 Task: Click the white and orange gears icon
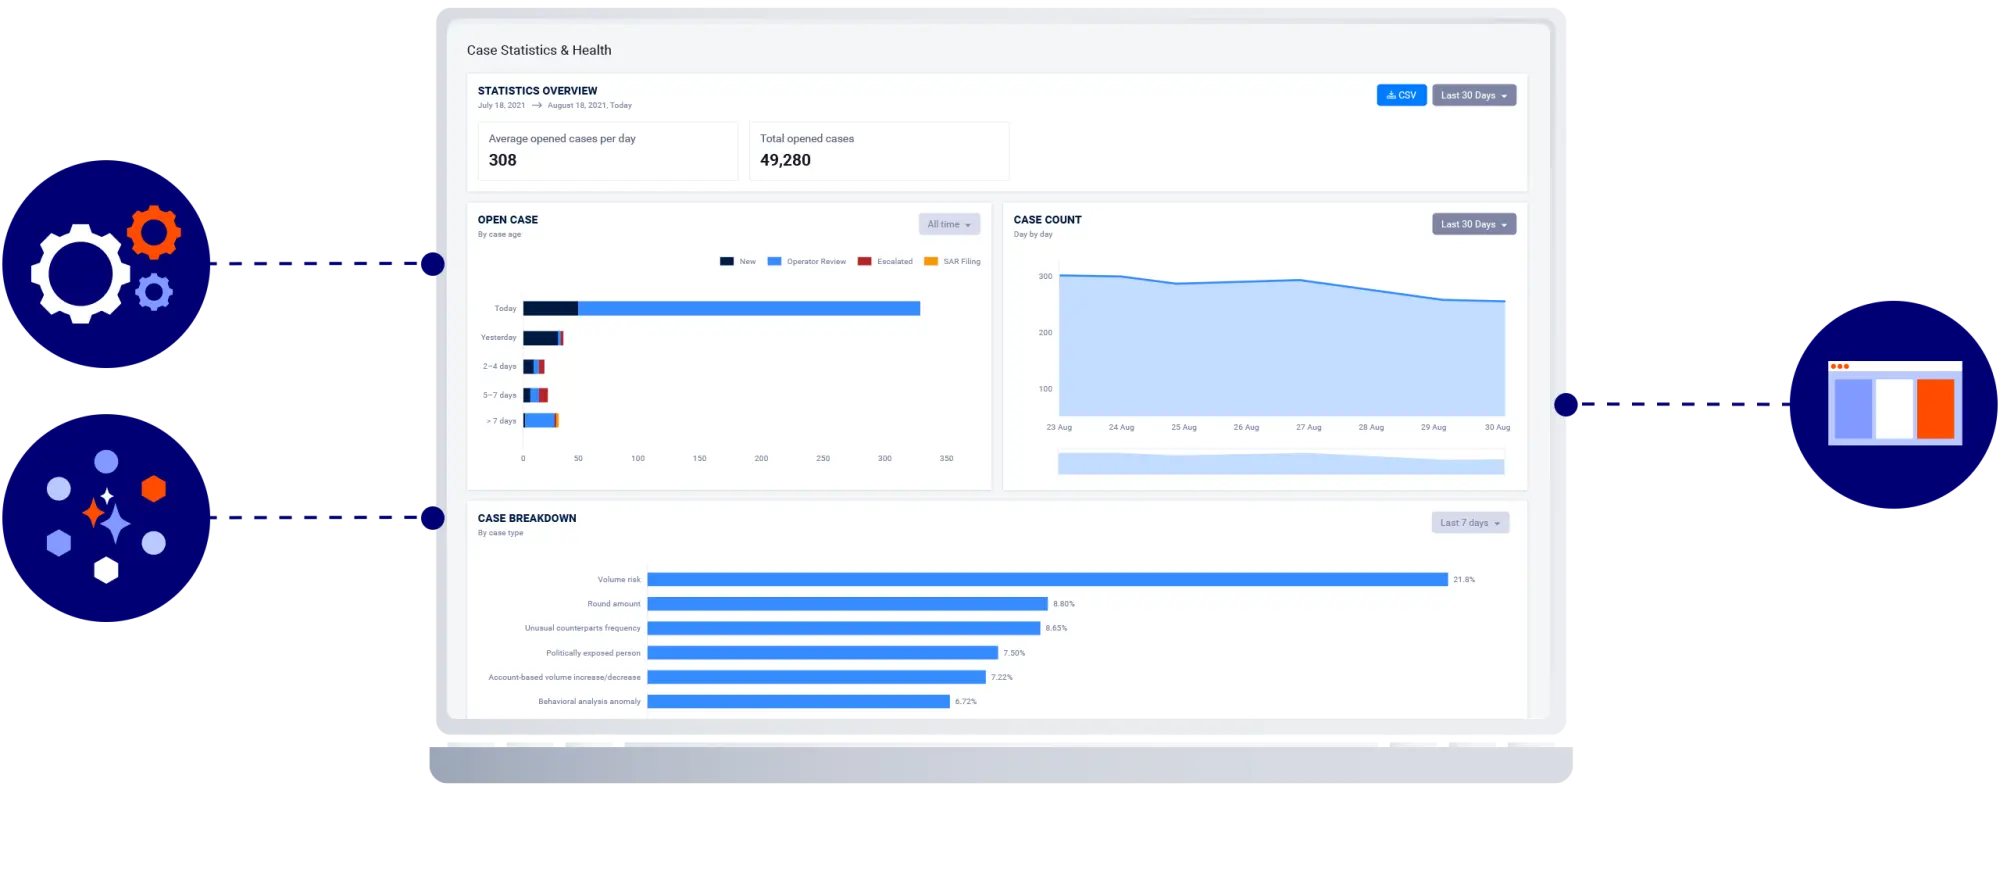click(106, 264)
